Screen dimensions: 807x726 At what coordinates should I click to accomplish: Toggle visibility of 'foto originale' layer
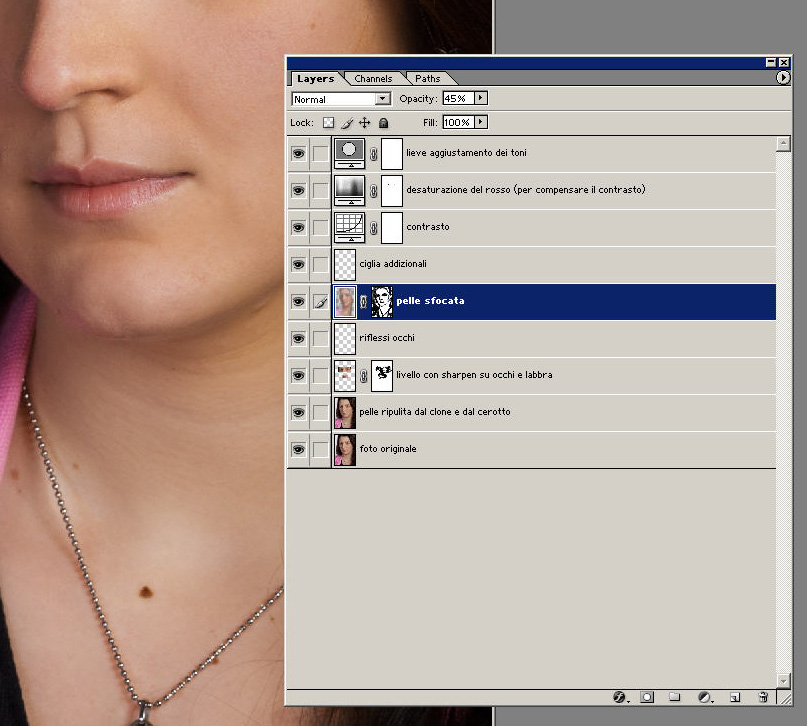pos(298,449)
